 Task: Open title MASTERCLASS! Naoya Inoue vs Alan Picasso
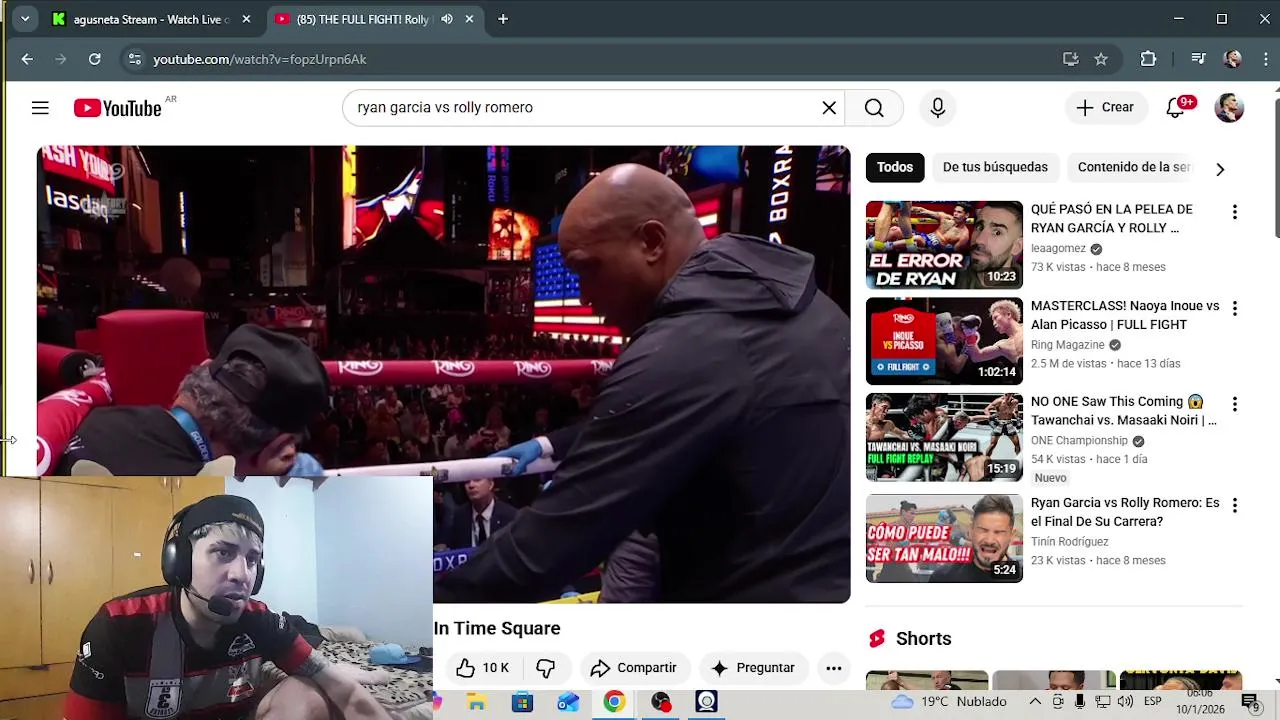click(x=1125, y=315)
